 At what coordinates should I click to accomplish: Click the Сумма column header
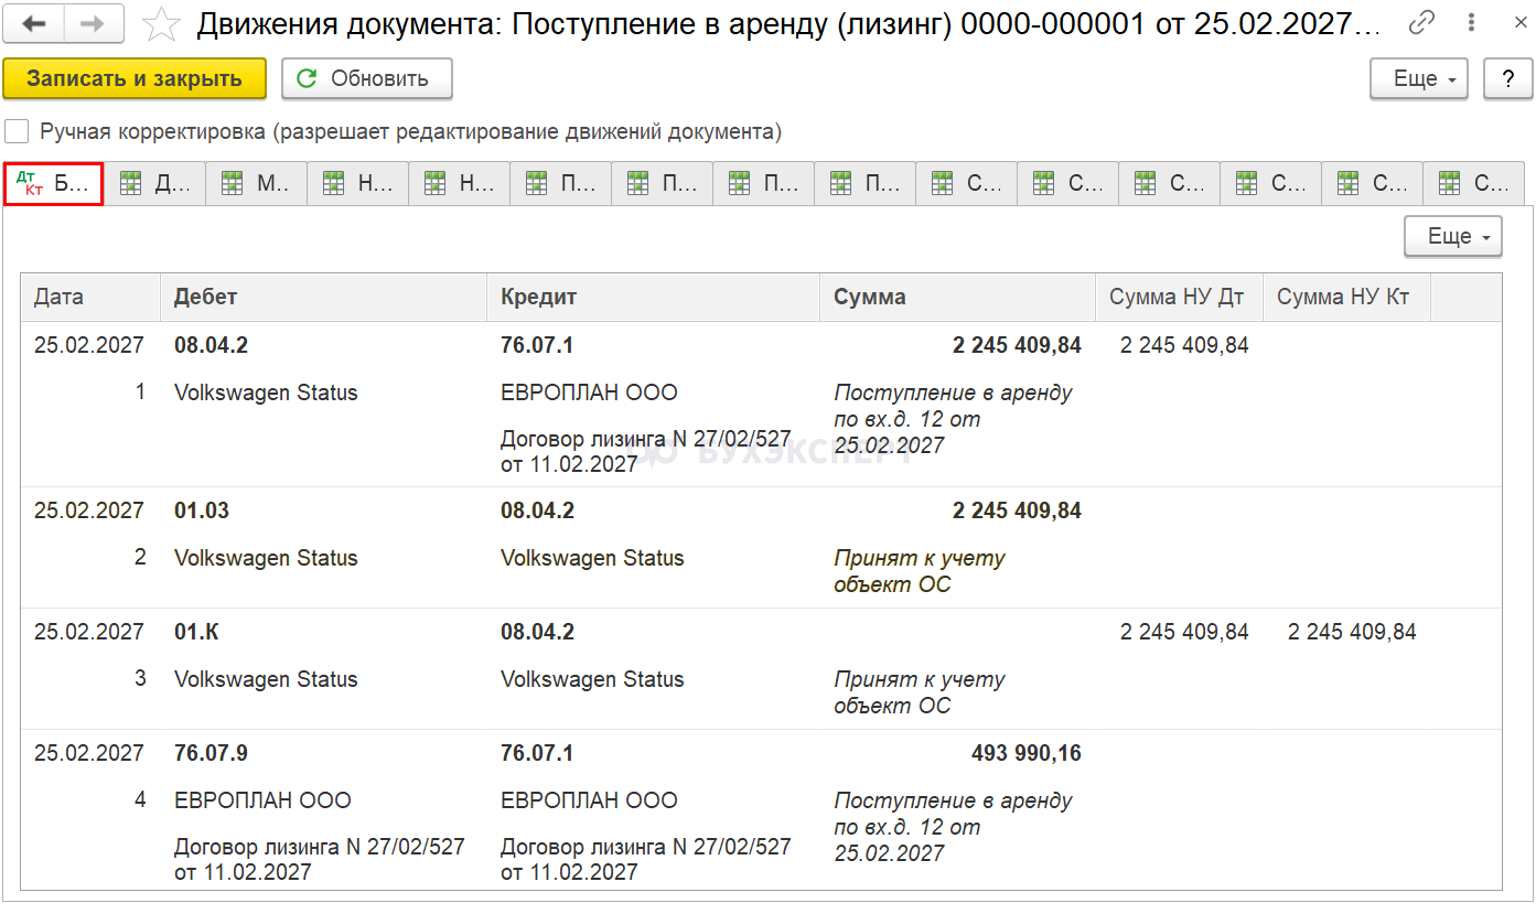pos(957,297)
